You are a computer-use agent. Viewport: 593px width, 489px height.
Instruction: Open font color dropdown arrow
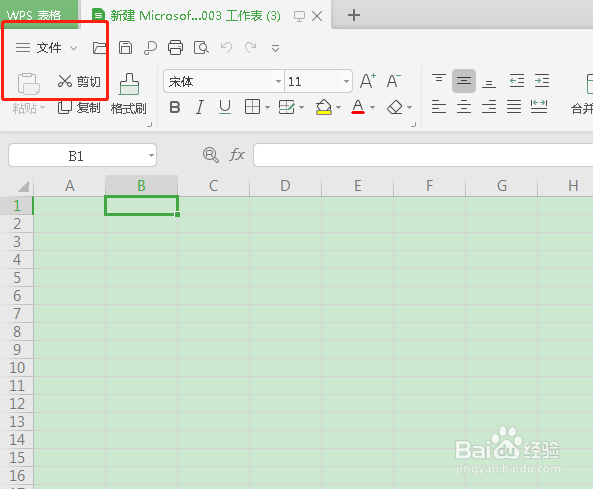click(x=373, y=108)
